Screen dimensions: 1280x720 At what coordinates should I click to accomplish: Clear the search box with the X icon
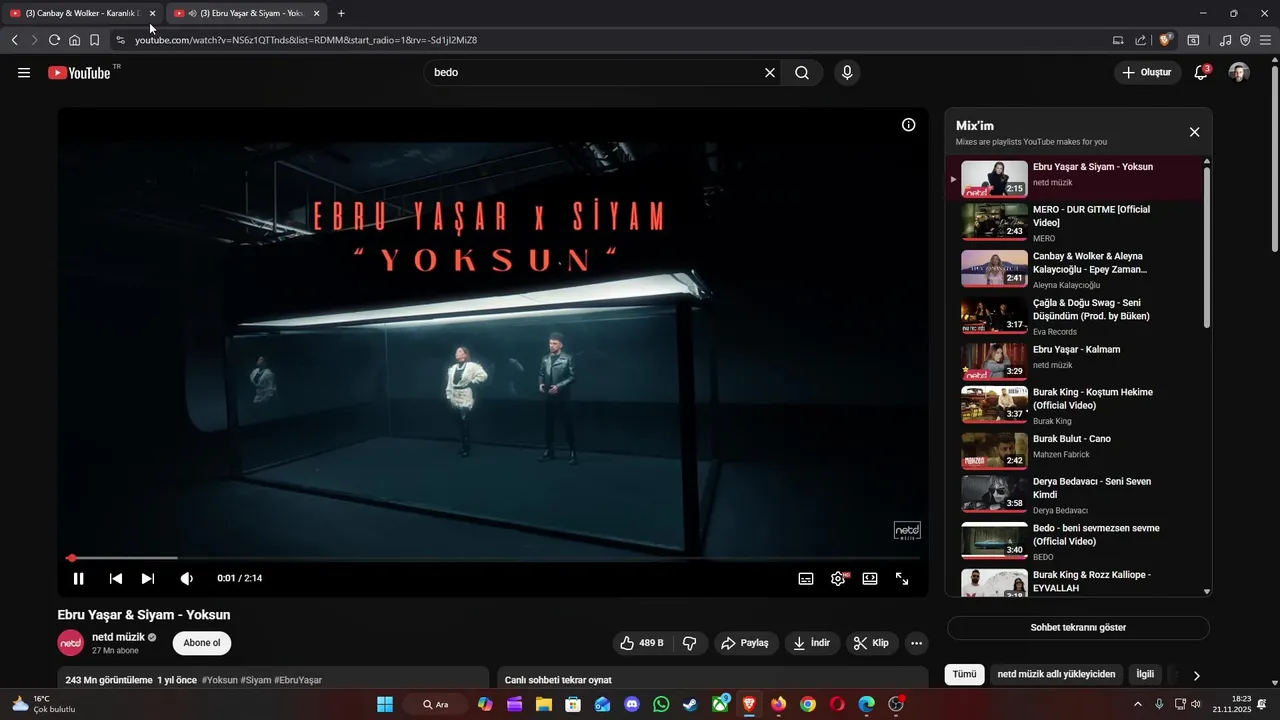770,73
